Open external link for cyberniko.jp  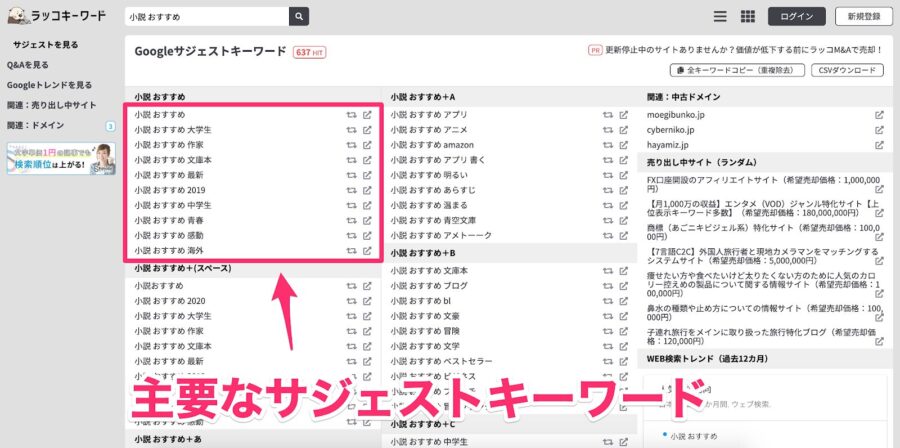coord(879,130)
